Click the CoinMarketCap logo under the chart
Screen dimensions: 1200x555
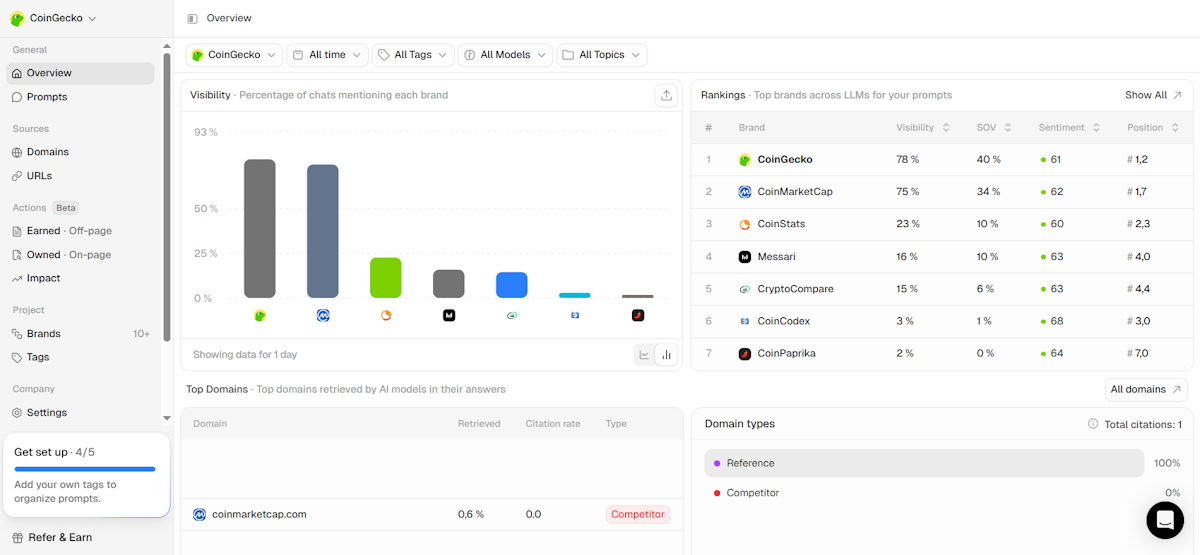[323, 315]
